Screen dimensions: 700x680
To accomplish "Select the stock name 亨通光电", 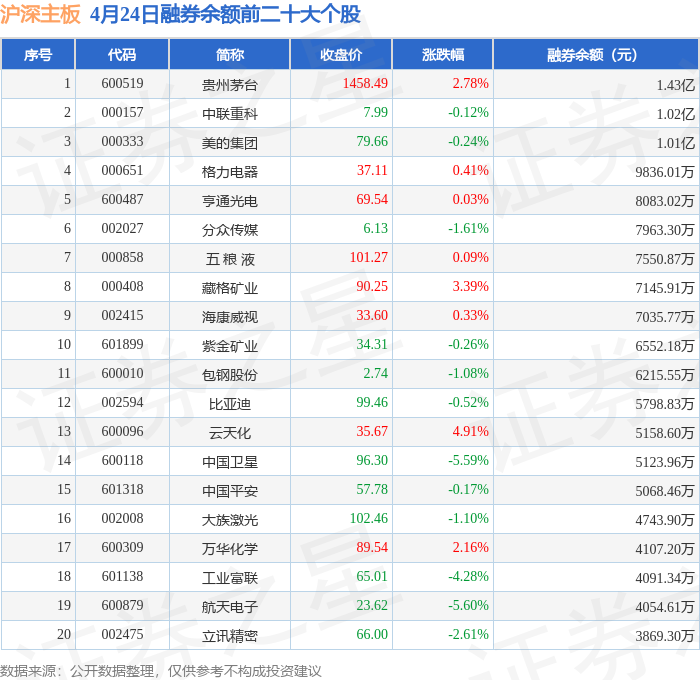I will tap(229, 200).
